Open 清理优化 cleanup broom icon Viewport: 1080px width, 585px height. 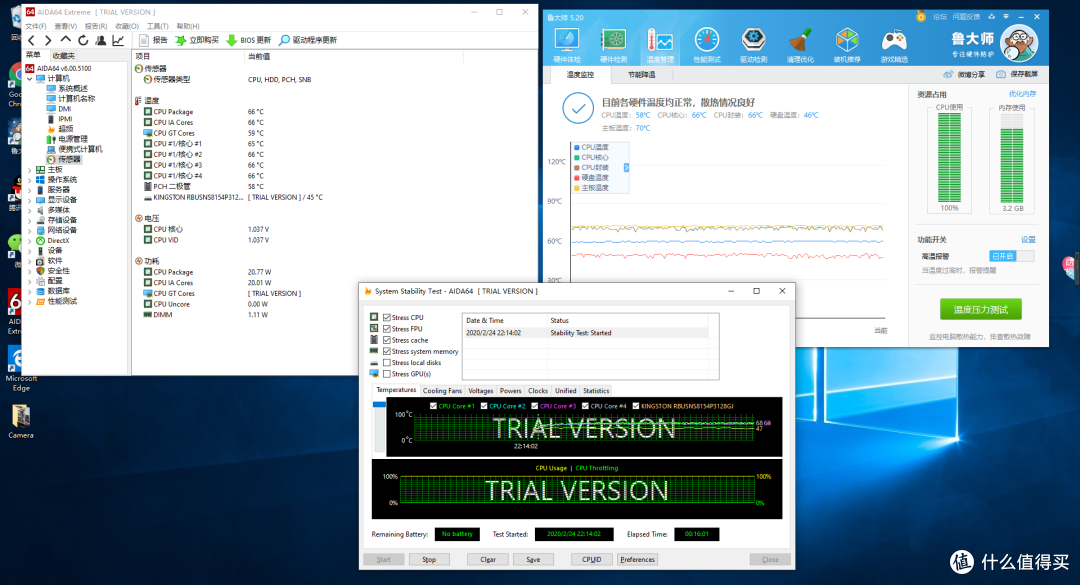click(x=800, y=45)
